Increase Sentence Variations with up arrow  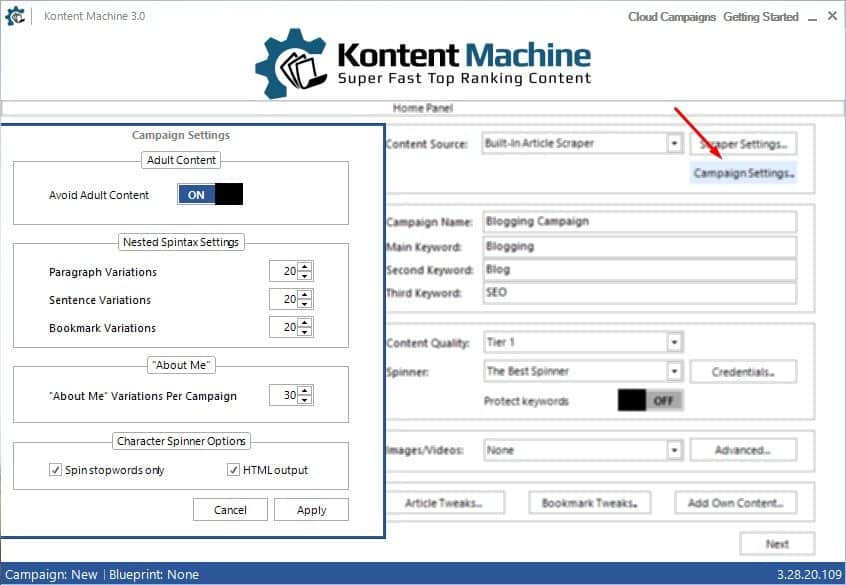click(305, 294)
